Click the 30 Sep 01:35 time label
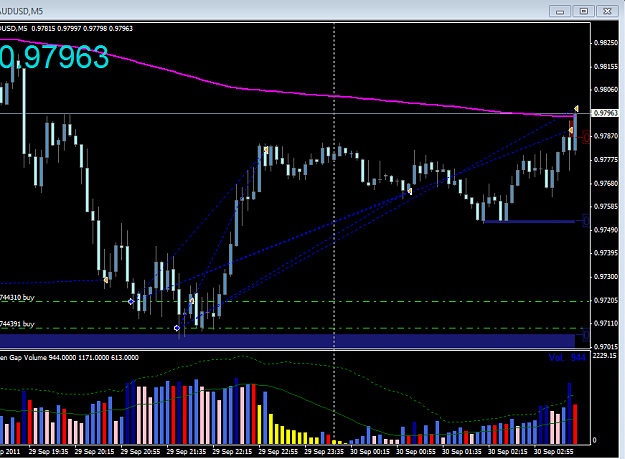This screenshot has width=625, height=459. pos(462,452)
